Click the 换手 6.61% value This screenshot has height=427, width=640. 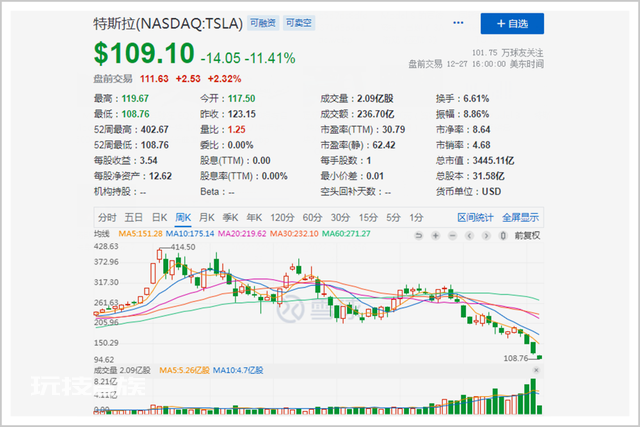tap(476, 99)
